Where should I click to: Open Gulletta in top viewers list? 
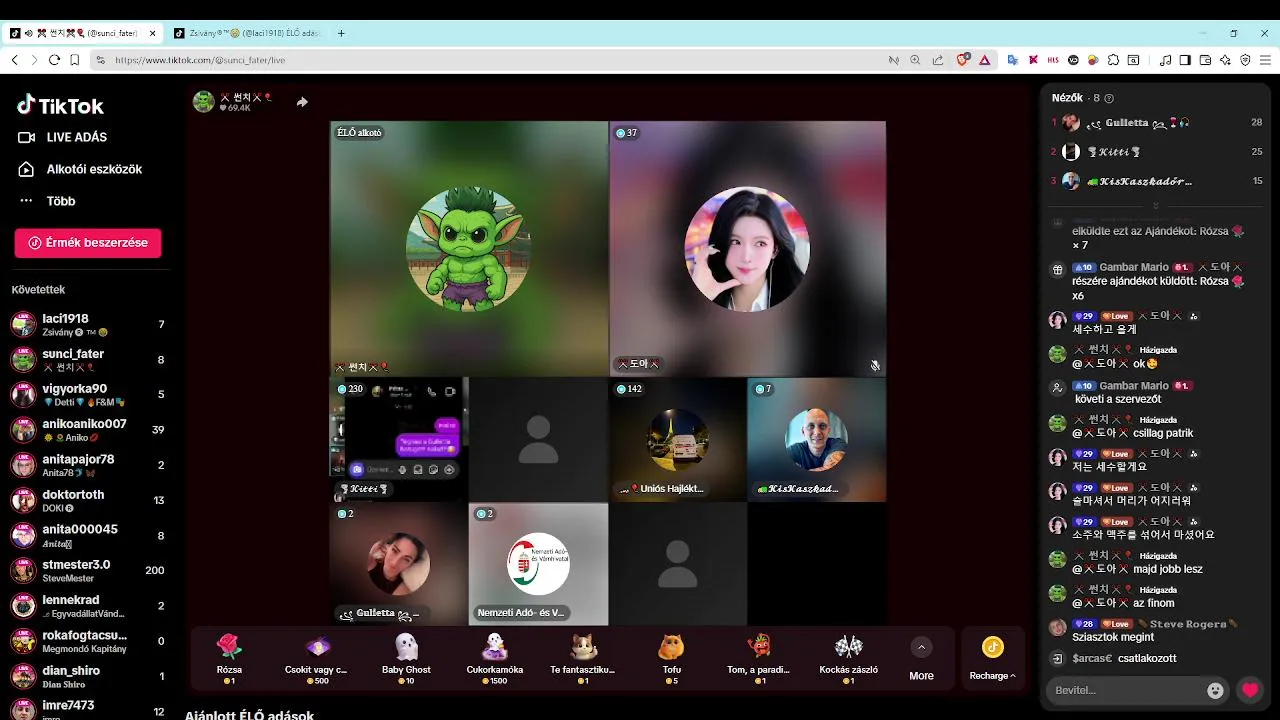point(1156,123)
